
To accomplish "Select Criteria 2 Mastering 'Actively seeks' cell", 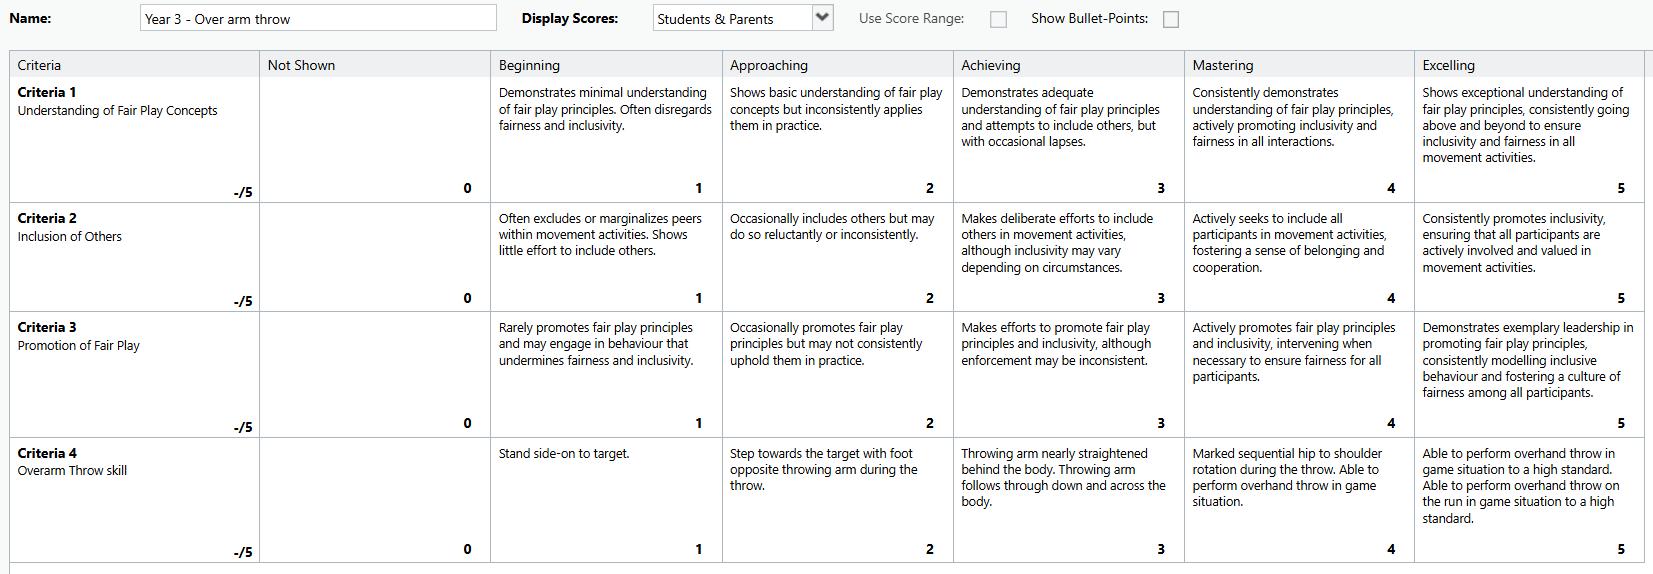I will (1298, 257).
